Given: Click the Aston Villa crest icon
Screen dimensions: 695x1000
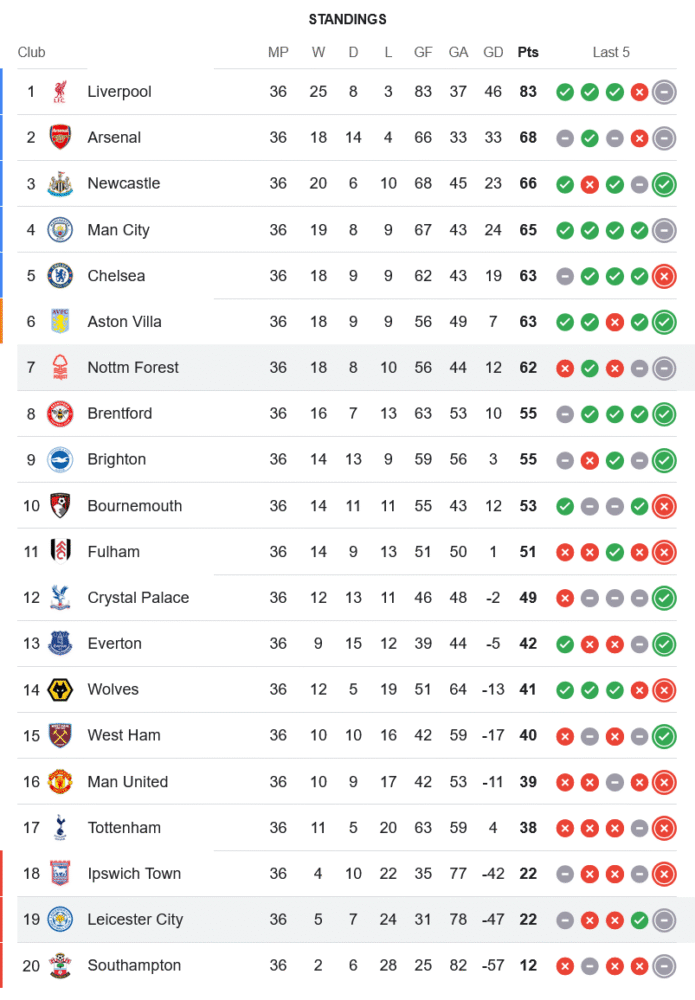Looking at the screenshot, I should coord(61,322).
